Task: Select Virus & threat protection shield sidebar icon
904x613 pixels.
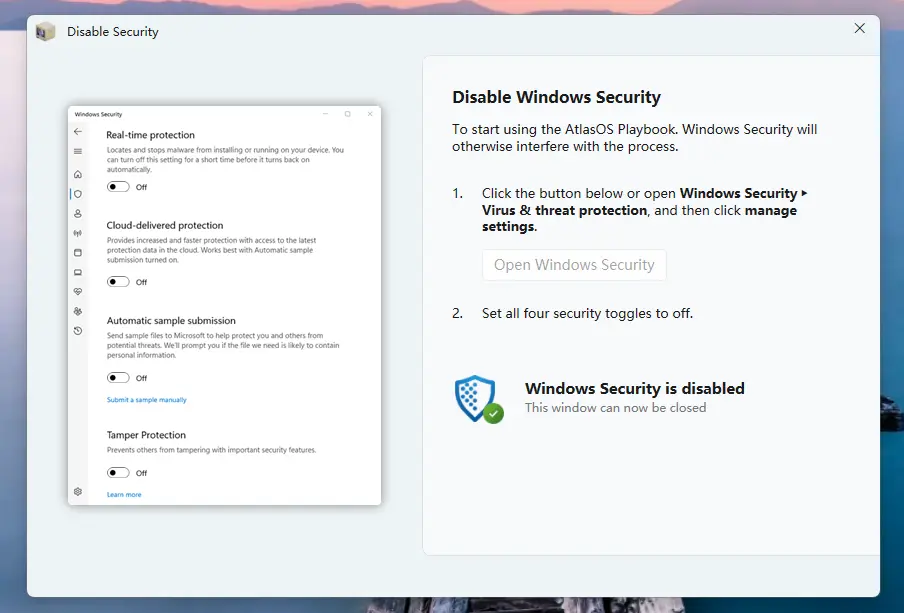Action: click(78, 194)
